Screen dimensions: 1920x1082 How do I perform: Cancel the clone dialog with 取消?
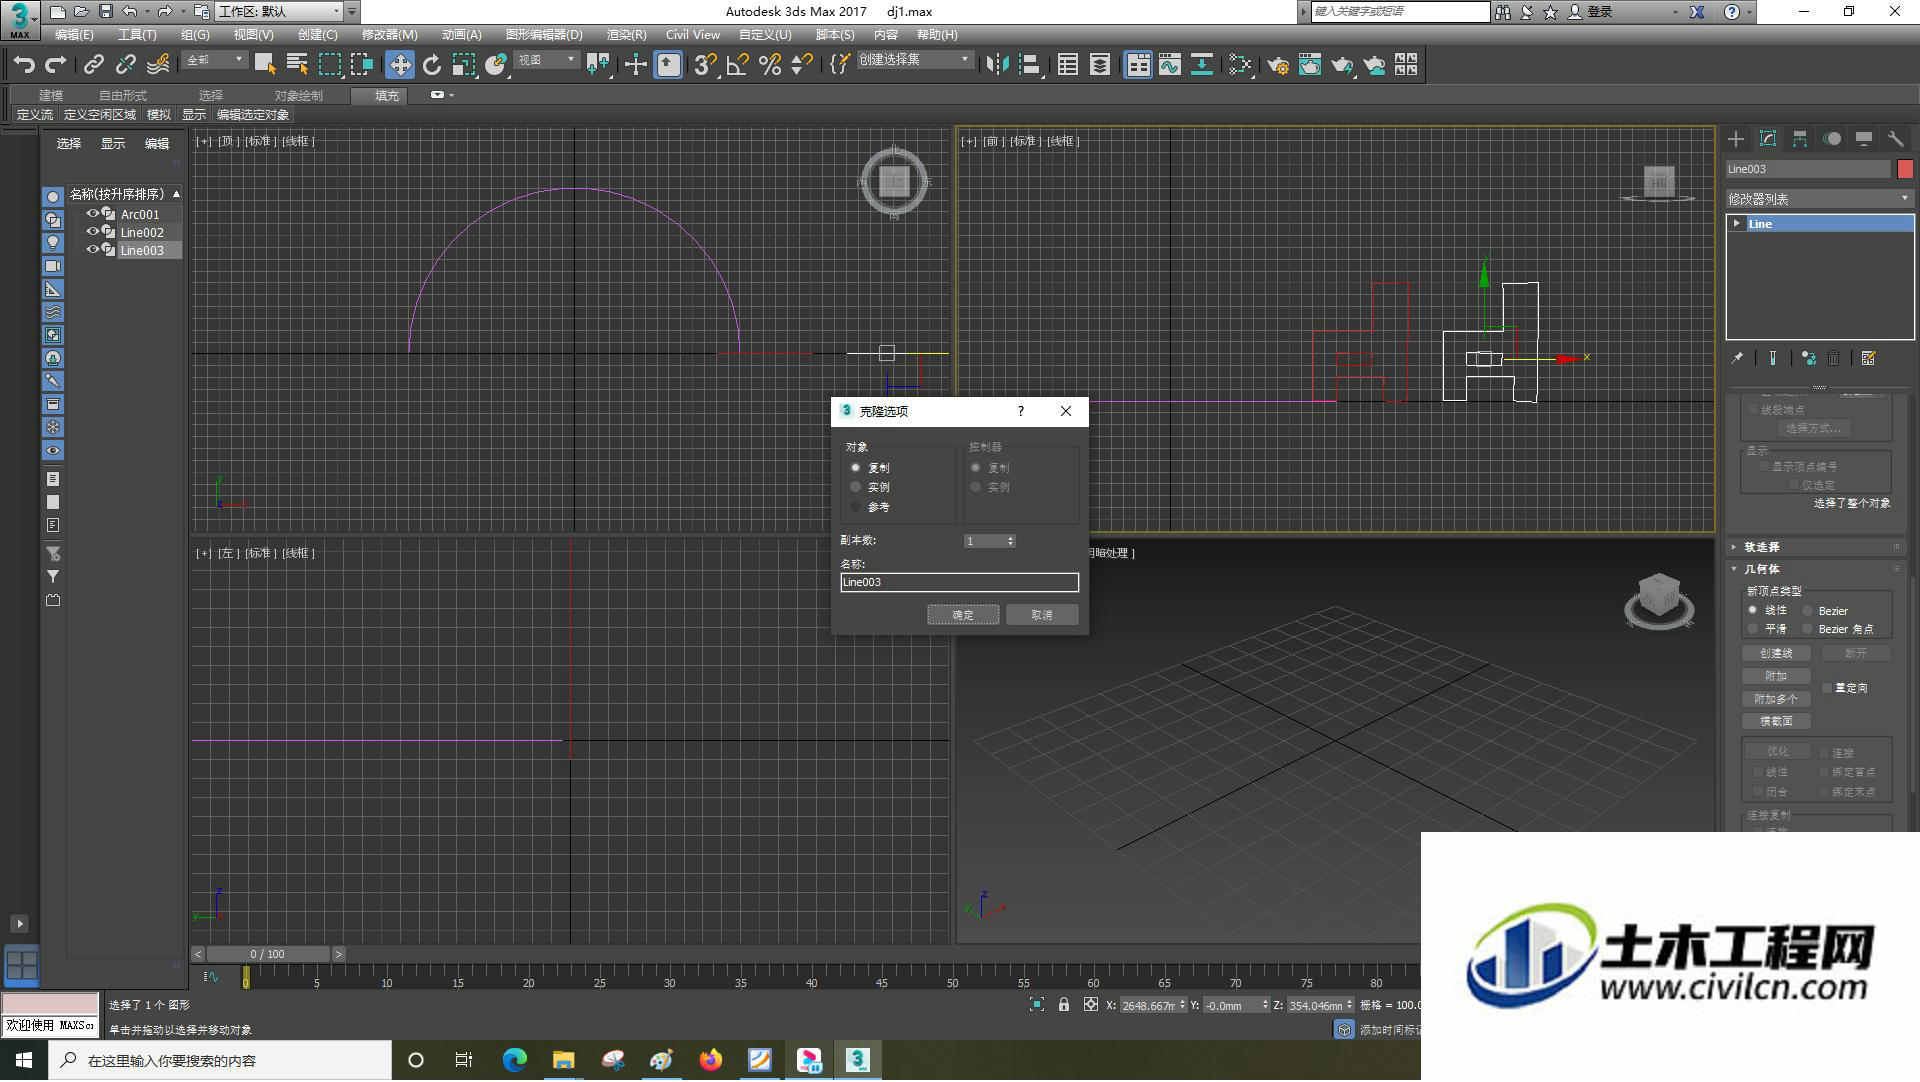[x=1042, y=615]
